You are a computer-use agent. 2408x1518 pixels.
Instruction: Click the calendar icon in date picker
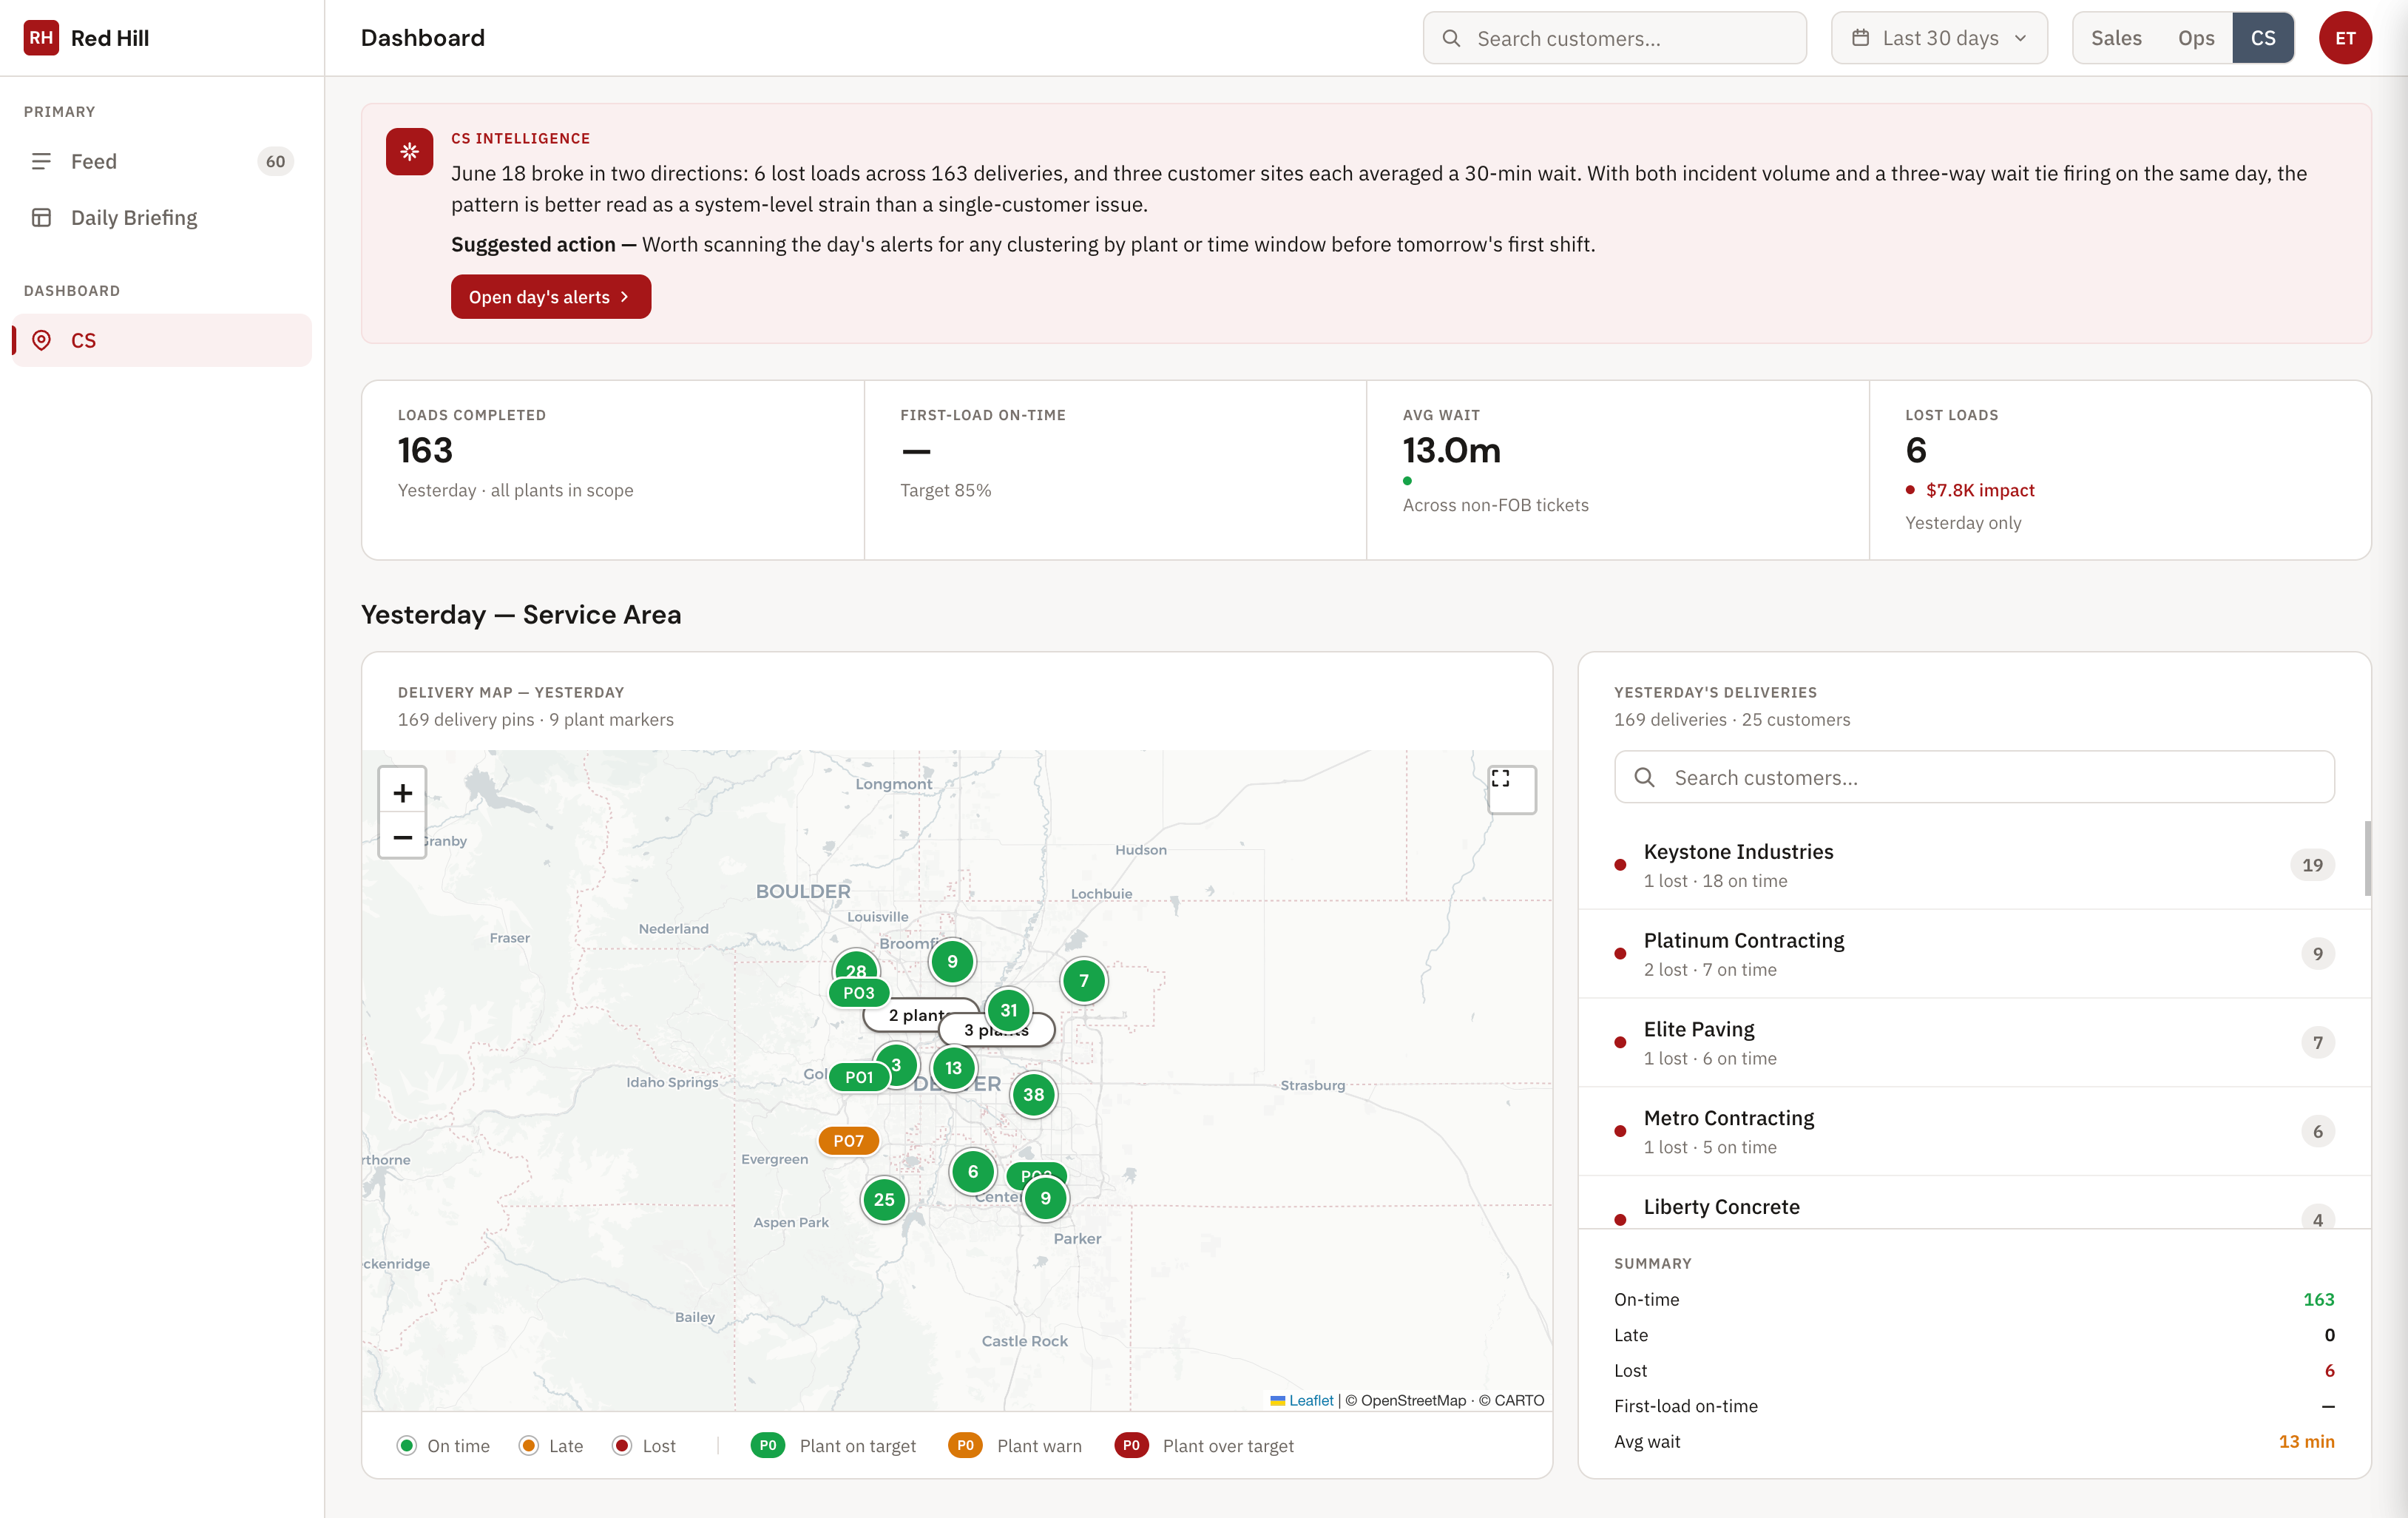[x=1860, y=38]
